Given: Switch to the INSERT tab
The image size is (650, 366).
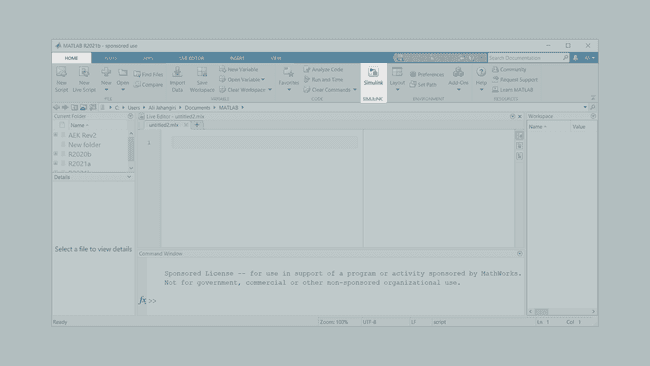Looking at the screenshot, I should pyautogui.click(x=237, y=58).
